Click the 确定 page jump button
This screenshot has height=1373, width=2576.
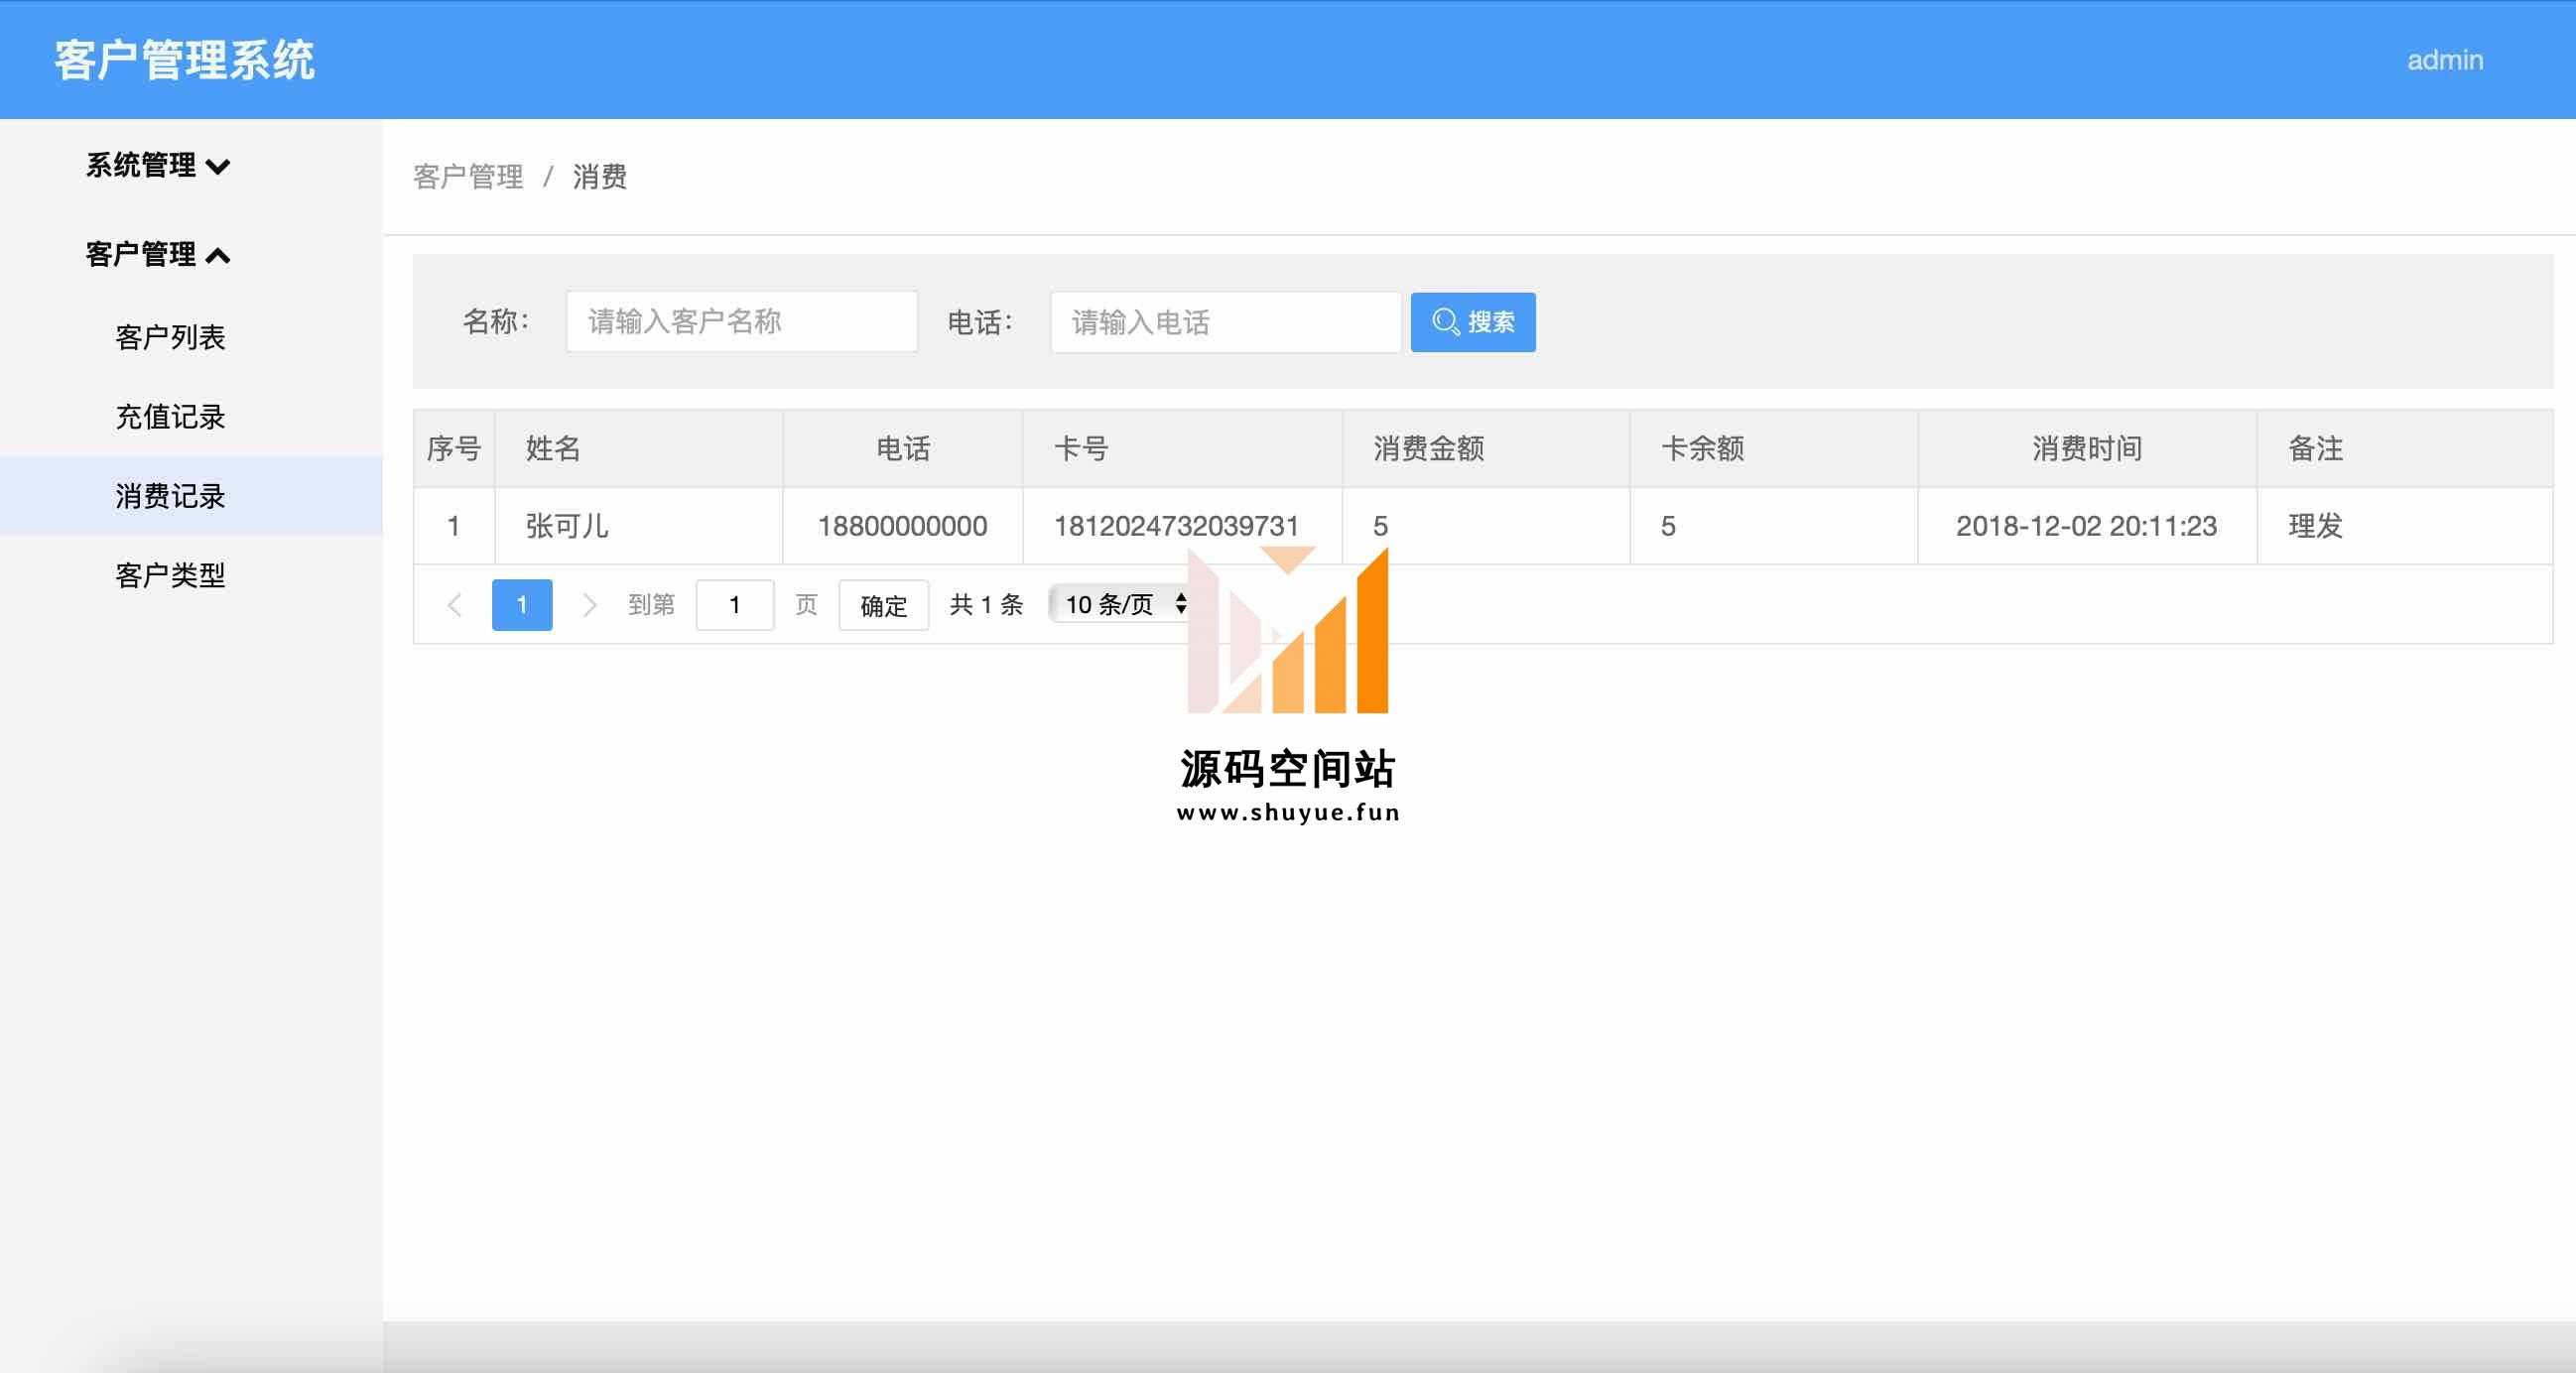[x=883, y=605]
